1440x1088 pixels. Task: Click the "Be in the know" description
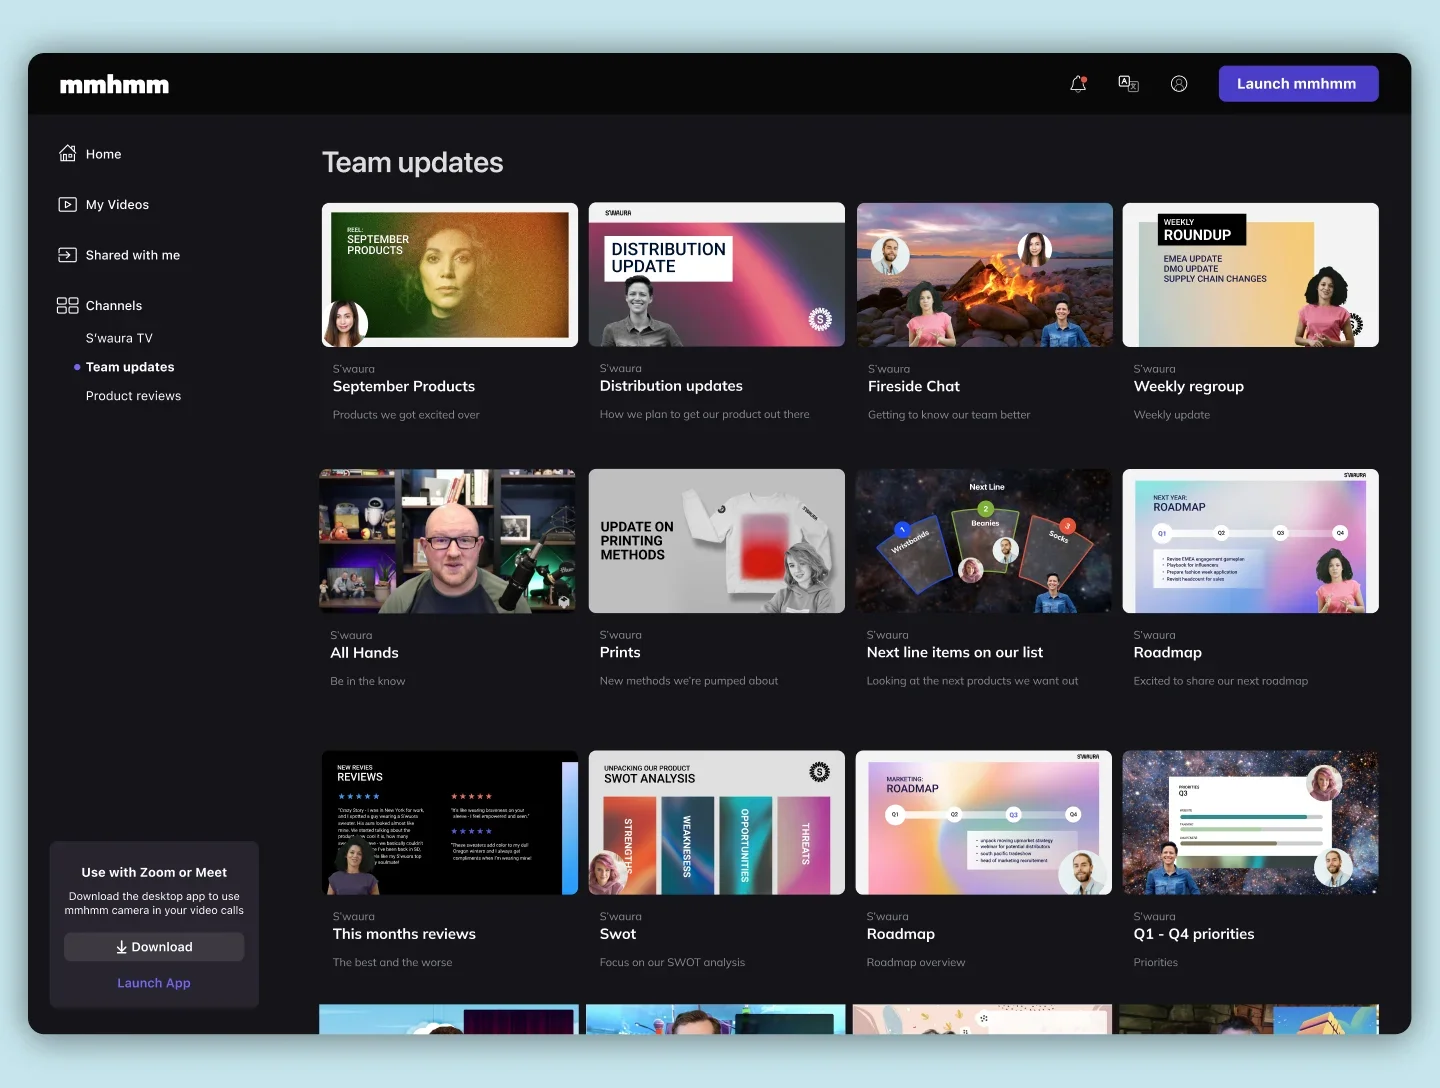pos(368,681)
